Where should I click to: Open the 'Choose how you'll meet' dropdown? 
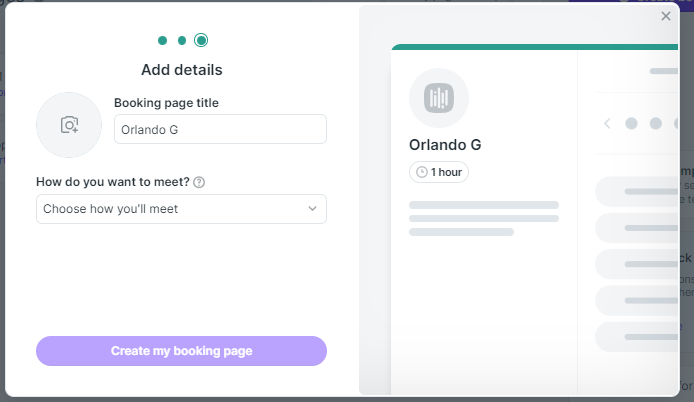tap(170, 209)
